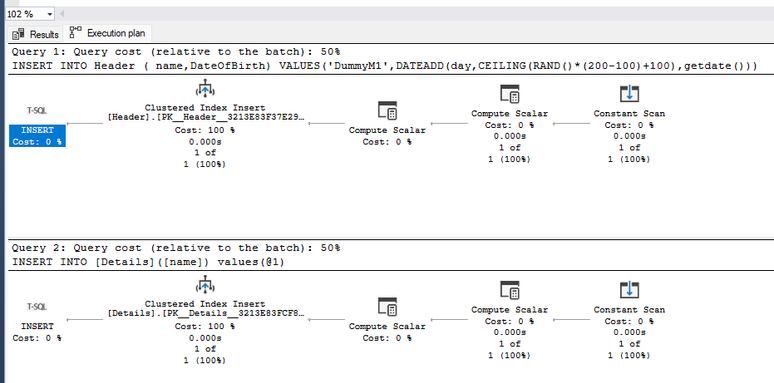Click the Query 1 INSERT statement text
The height and width of the screenshot is (383, 774).
pyautogui.click(x=384, y=66)
